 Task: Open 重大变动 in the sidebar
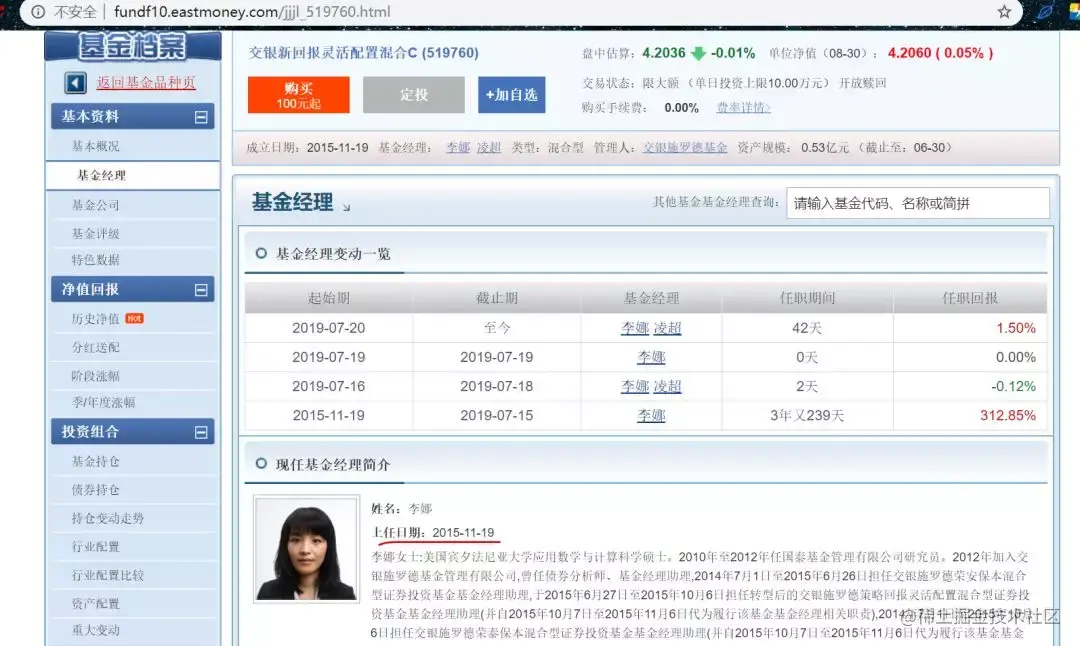coord(96,629)
